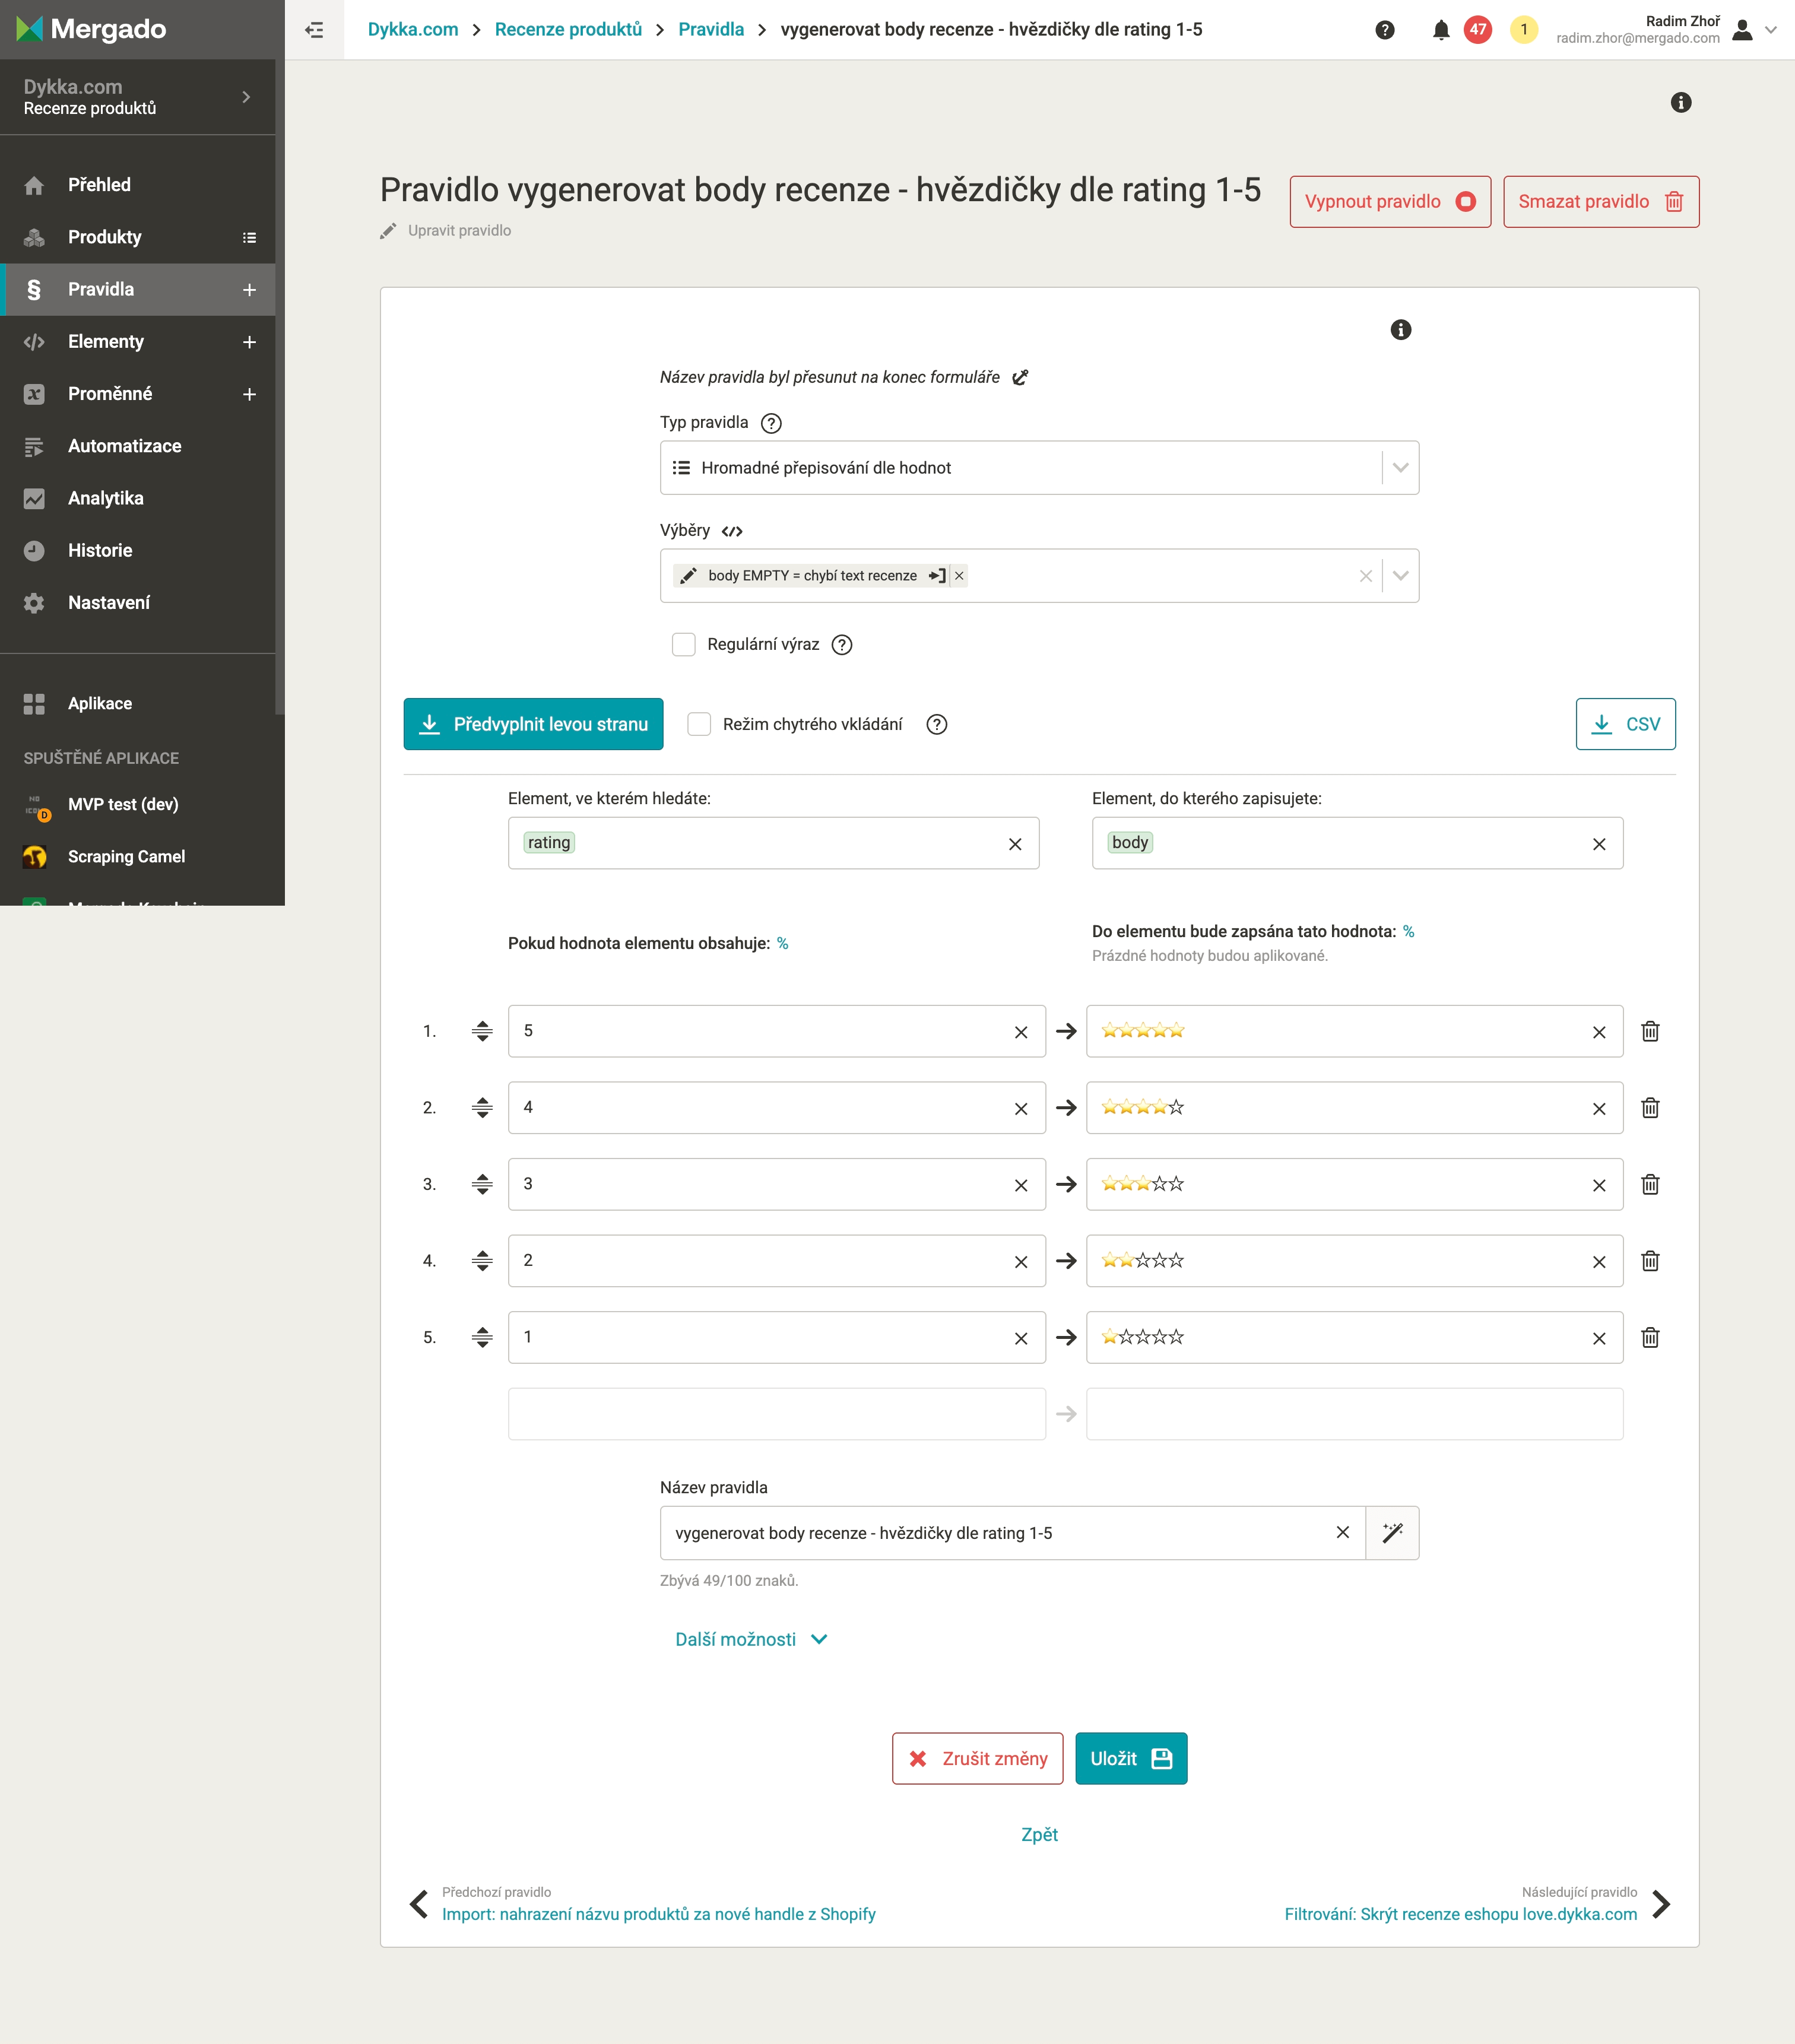The height and width of the screenshot is (2044, 1795).
Task: Click help icon next to Typ pravidla
Action: 771,423
